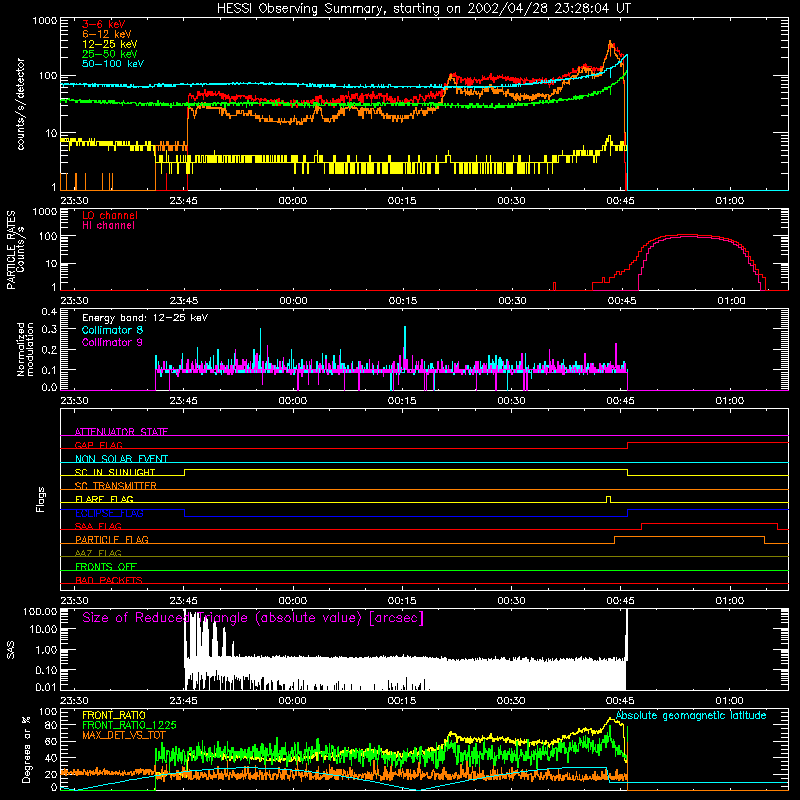Click the SAA_FLAG label
Image resolution: width=800 pixels, height=800 pixels.
pos(98,526)
